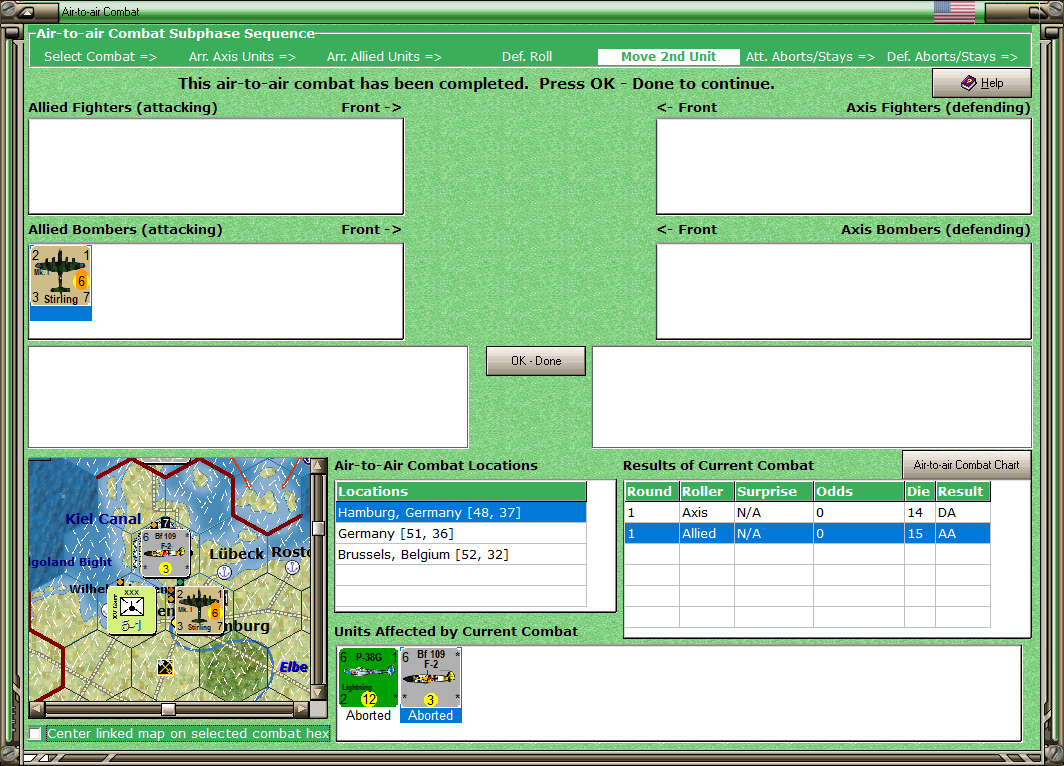Click the 5-1 corps counter on map
1064x766 pixels.
pyautogui.click(x=132, y=610)
